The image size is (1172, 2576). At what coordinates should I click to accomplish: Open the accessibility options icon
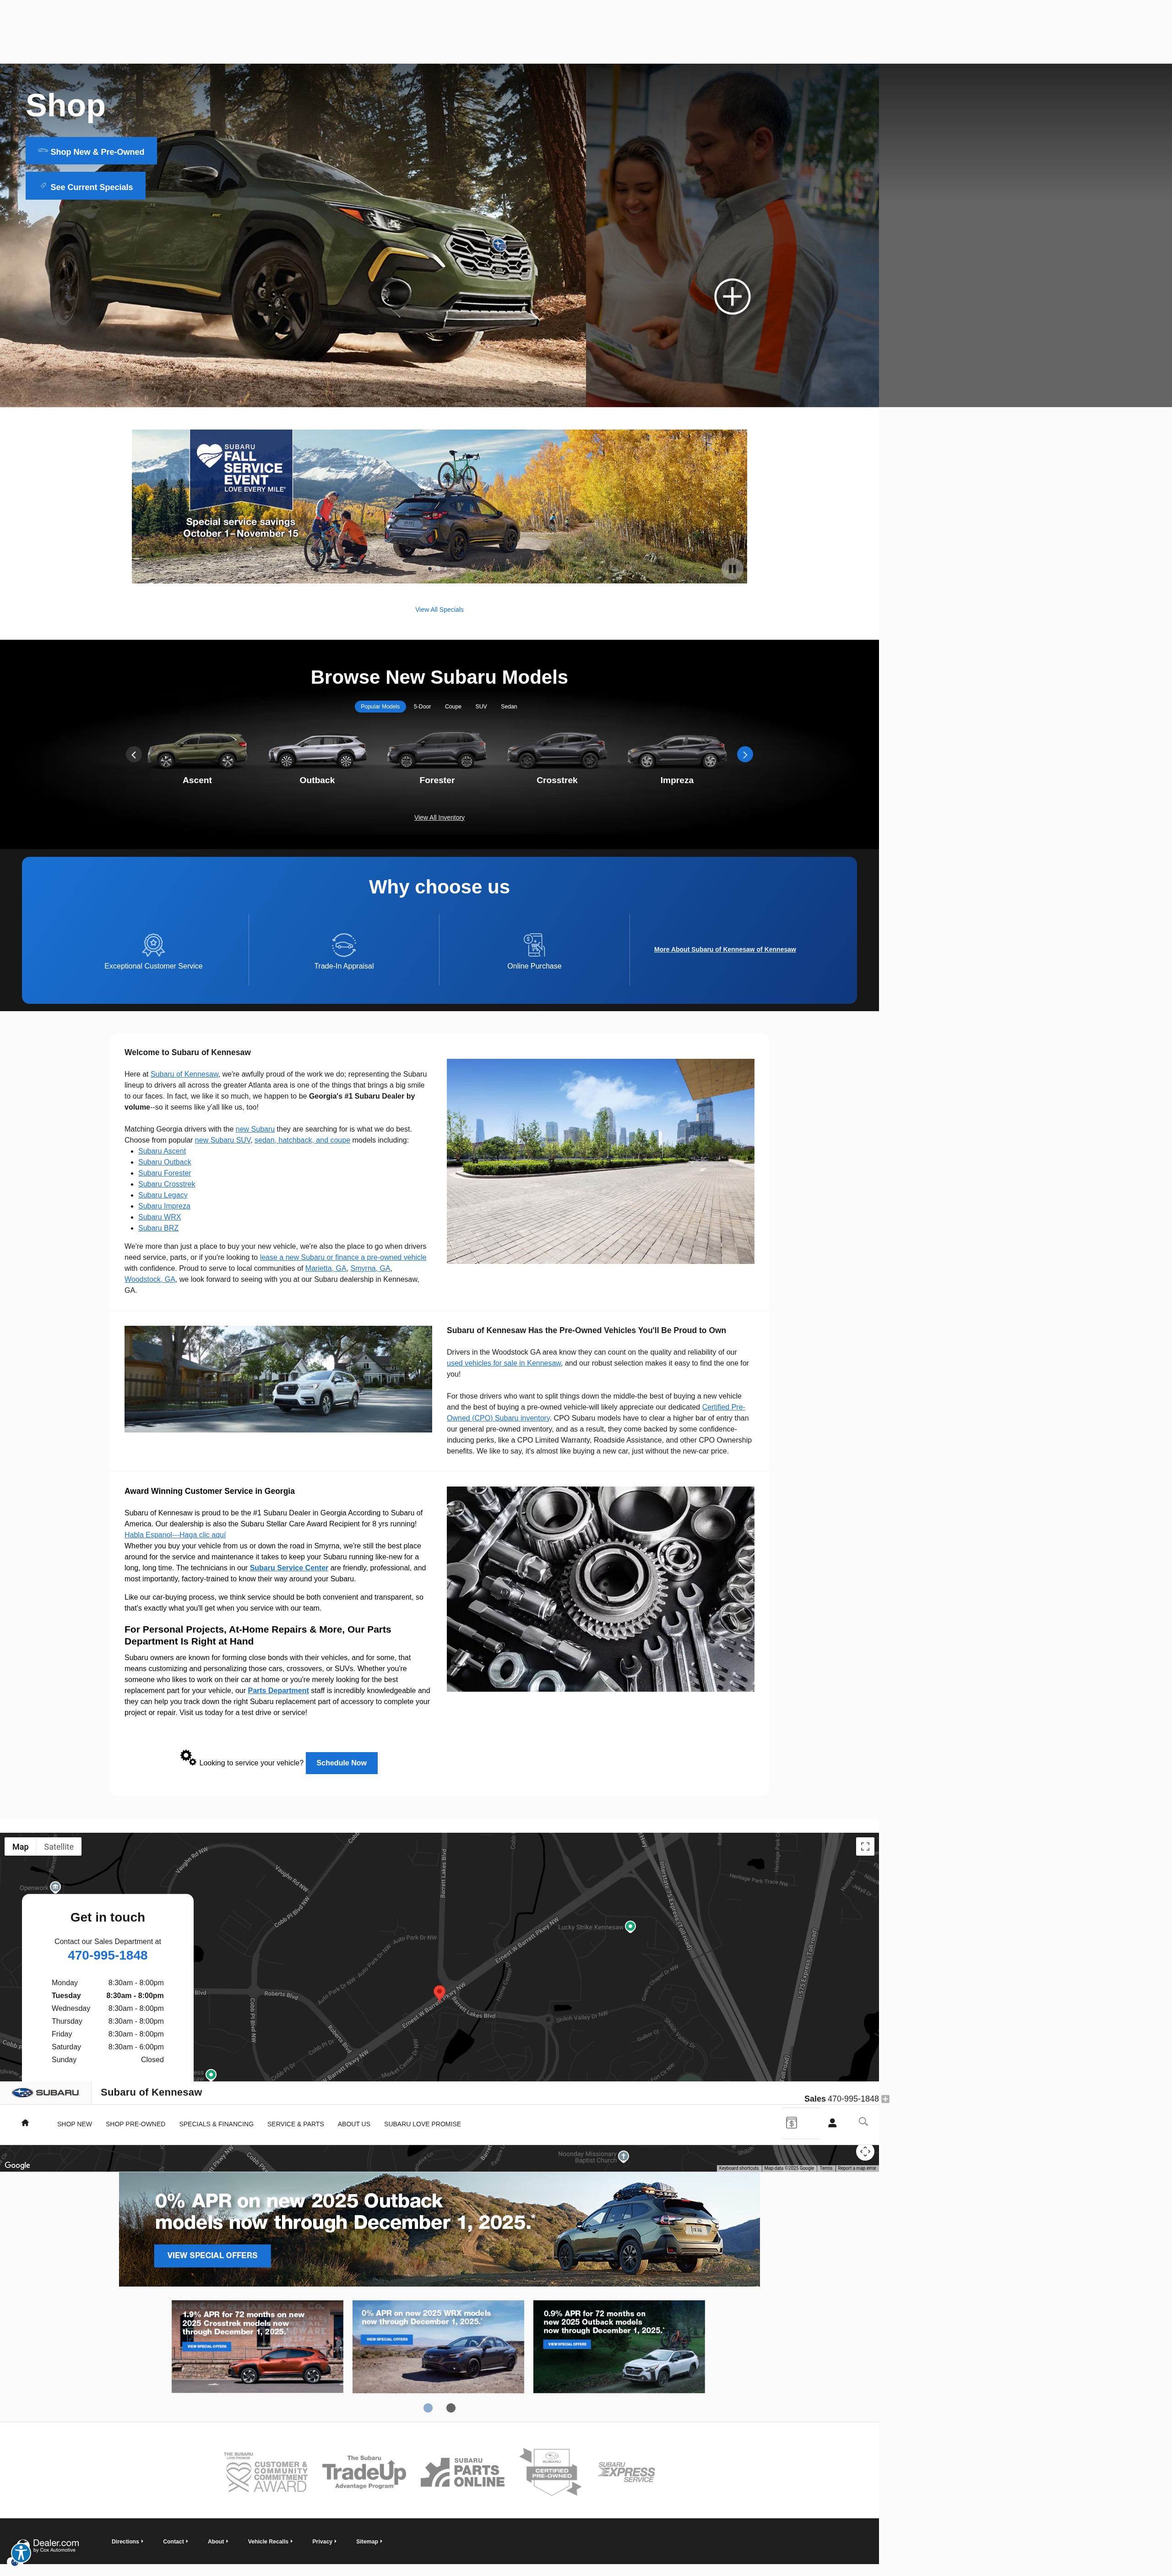20,2553
